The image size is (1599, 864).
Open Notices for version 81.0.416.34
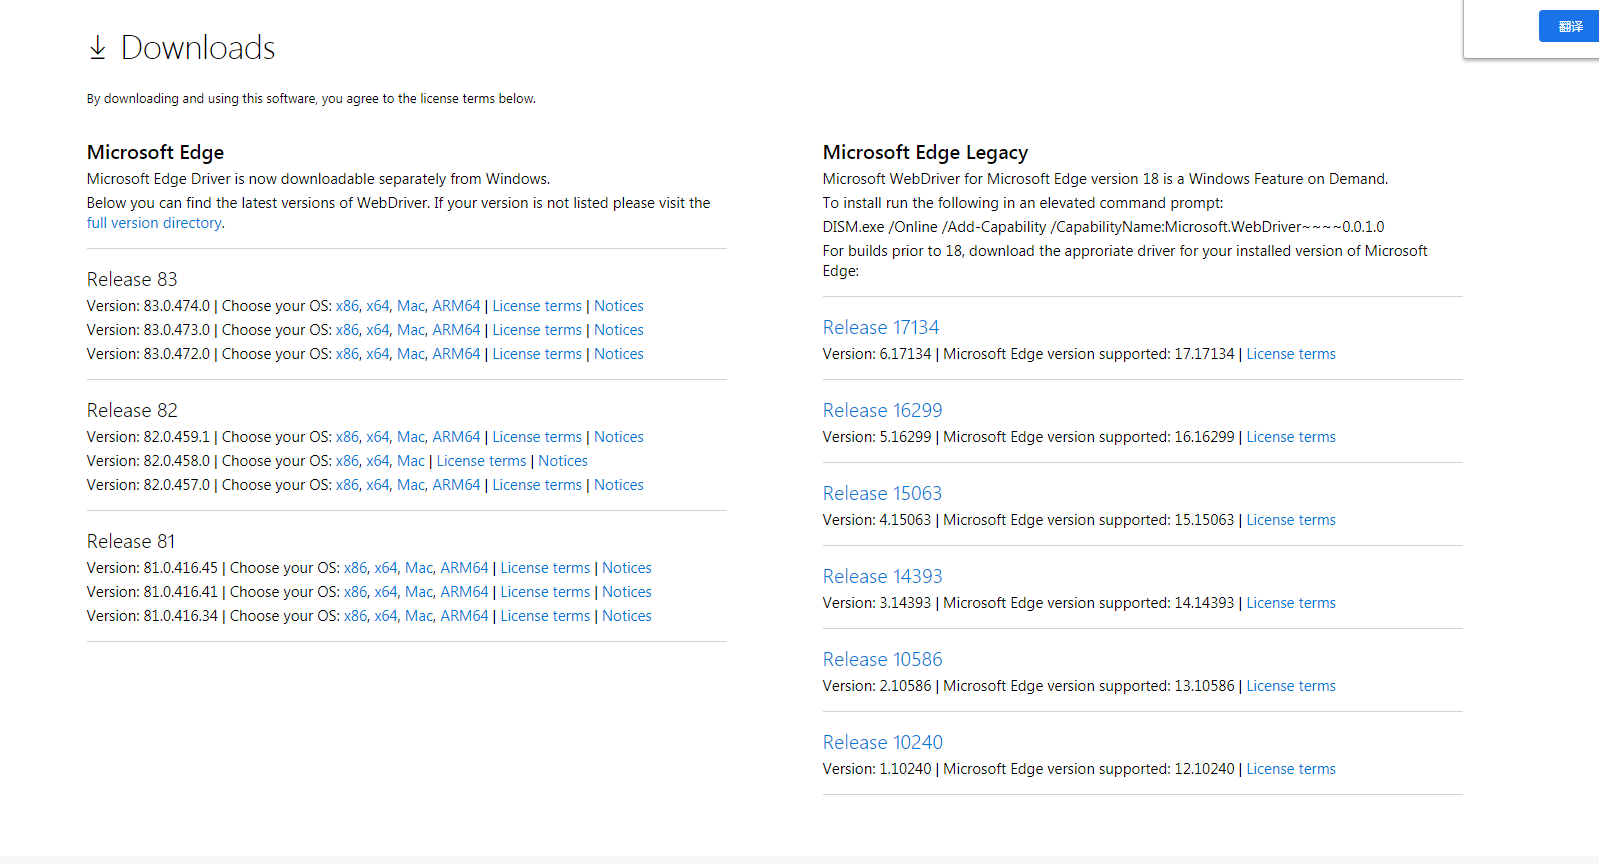pos(627,616)
